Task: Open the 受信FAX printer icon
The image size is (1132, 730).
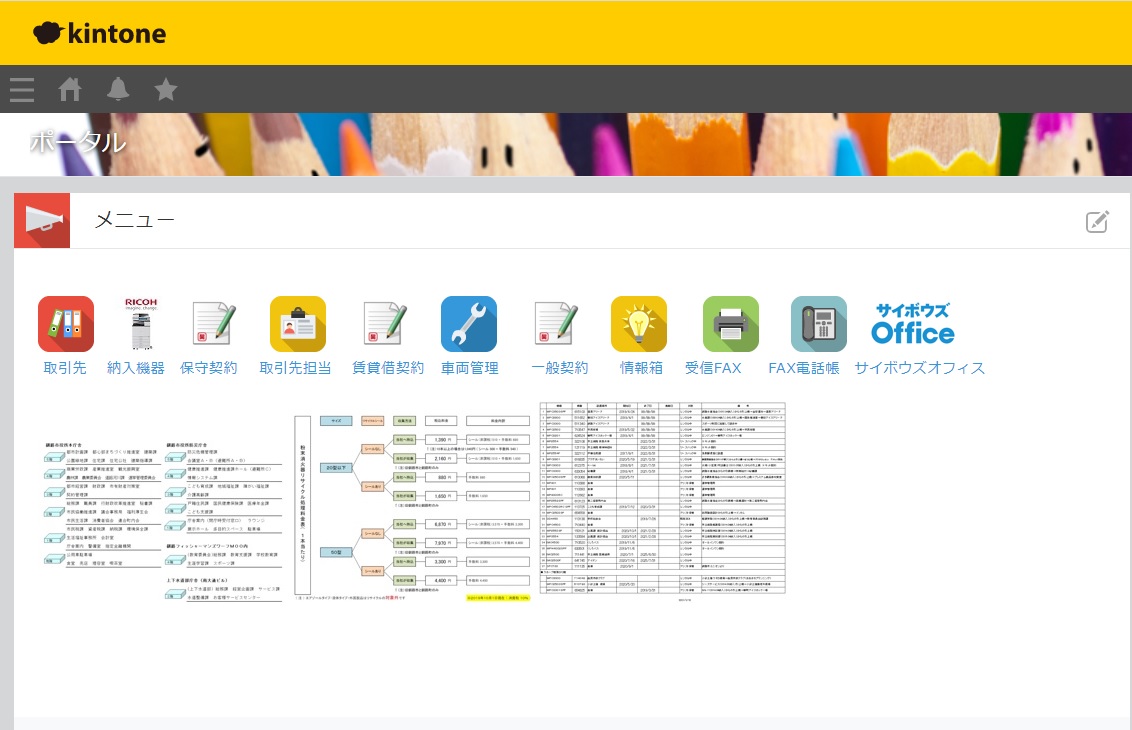Action: coord(730,324)
